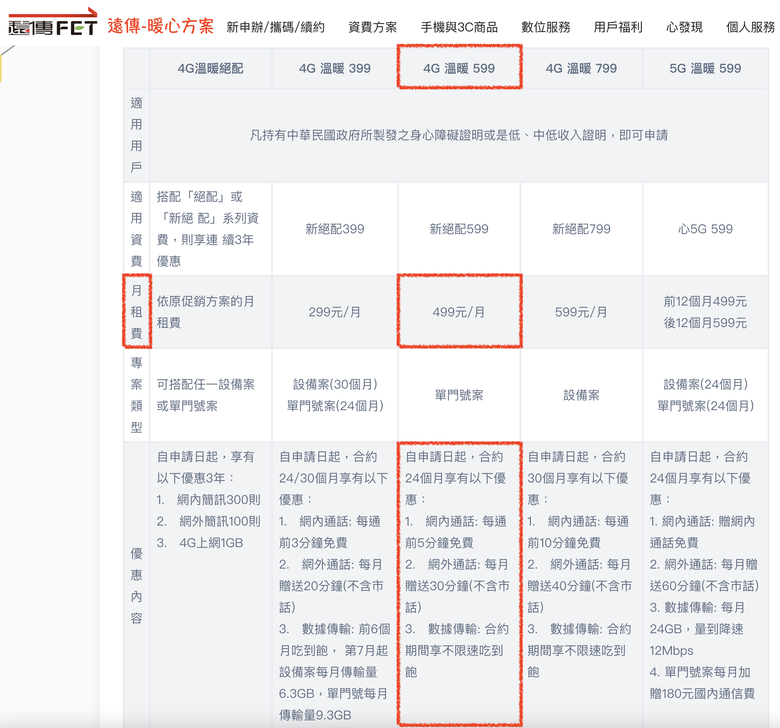780x728 pixels.
Task: Click the 月租費 row label
Action: 136,312
